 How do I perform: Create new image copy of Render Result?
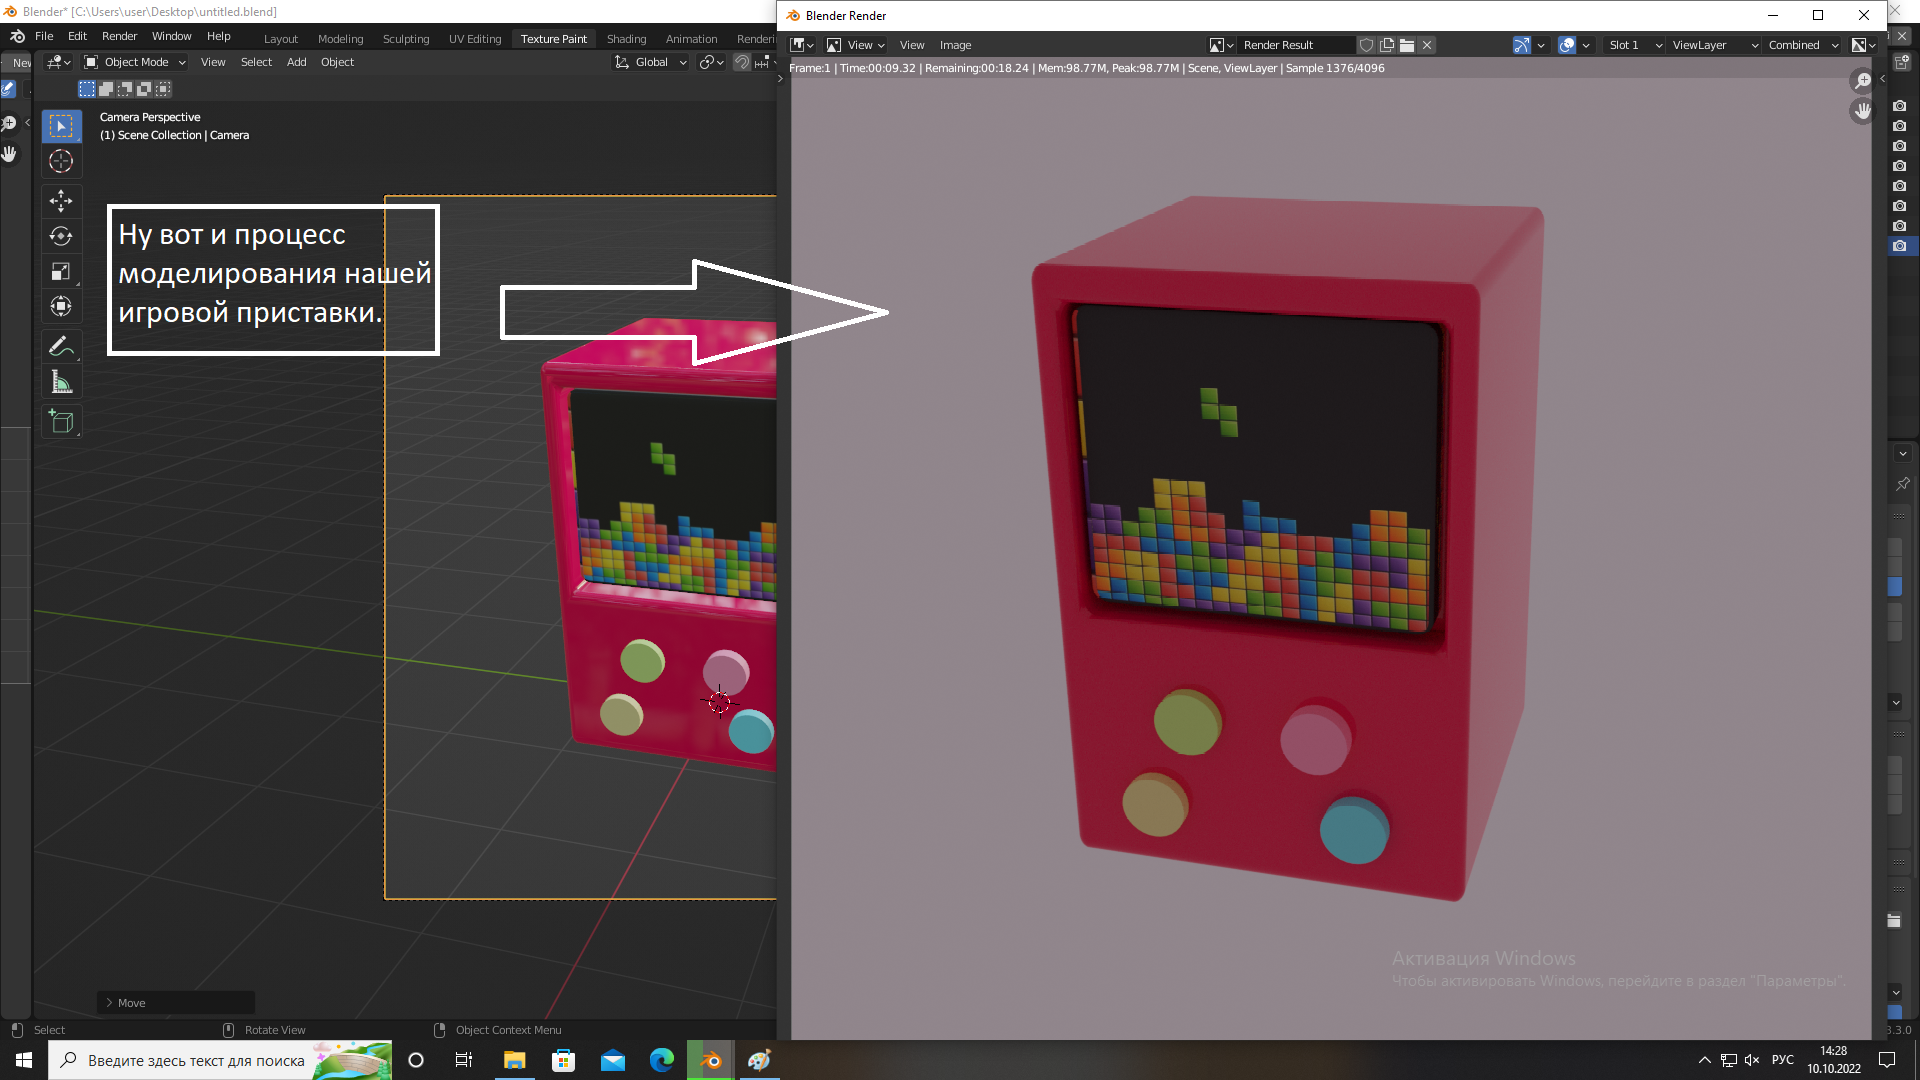point(1387,45)
